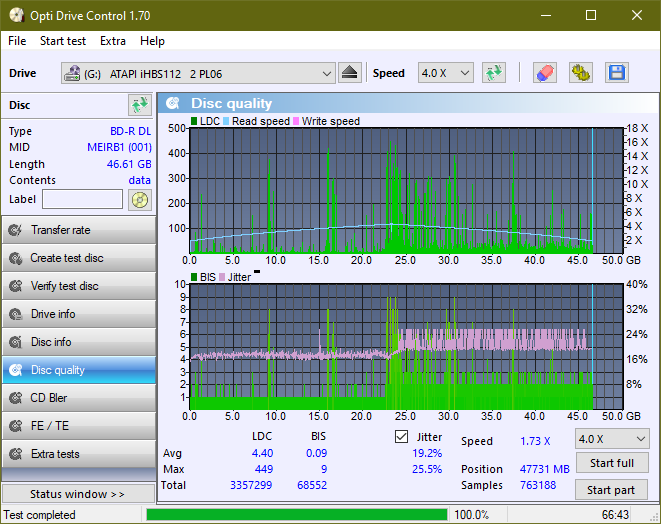
Task: Click the Test completed status text
Action: pyautogui.click(x=40, y=515)
